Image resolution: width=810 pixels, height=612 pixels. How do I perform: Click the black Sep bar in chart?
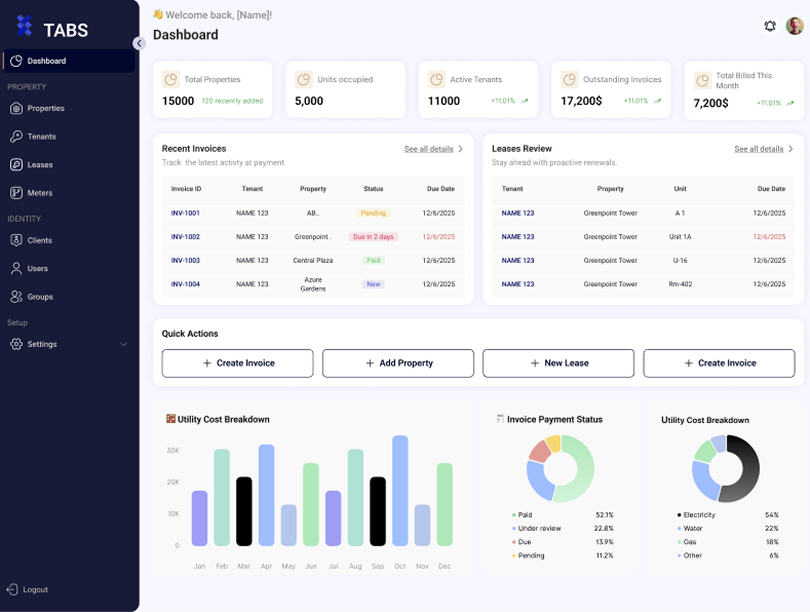click(377, 511)
